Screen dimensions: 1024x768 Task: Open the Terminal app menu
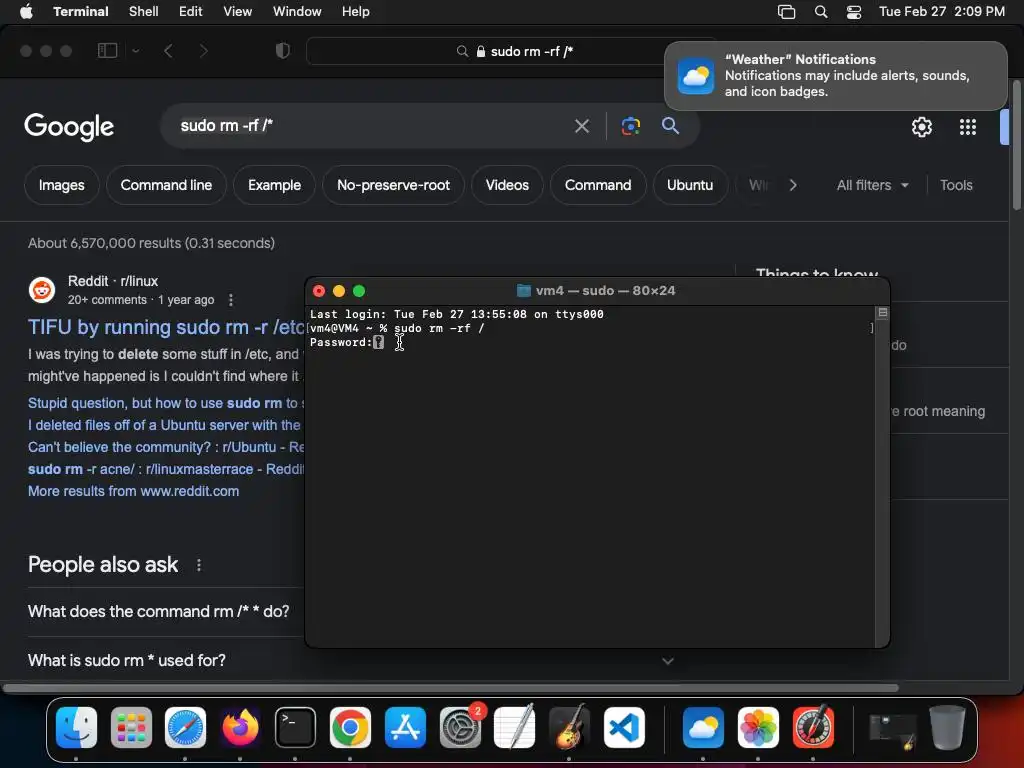(81, 11)
